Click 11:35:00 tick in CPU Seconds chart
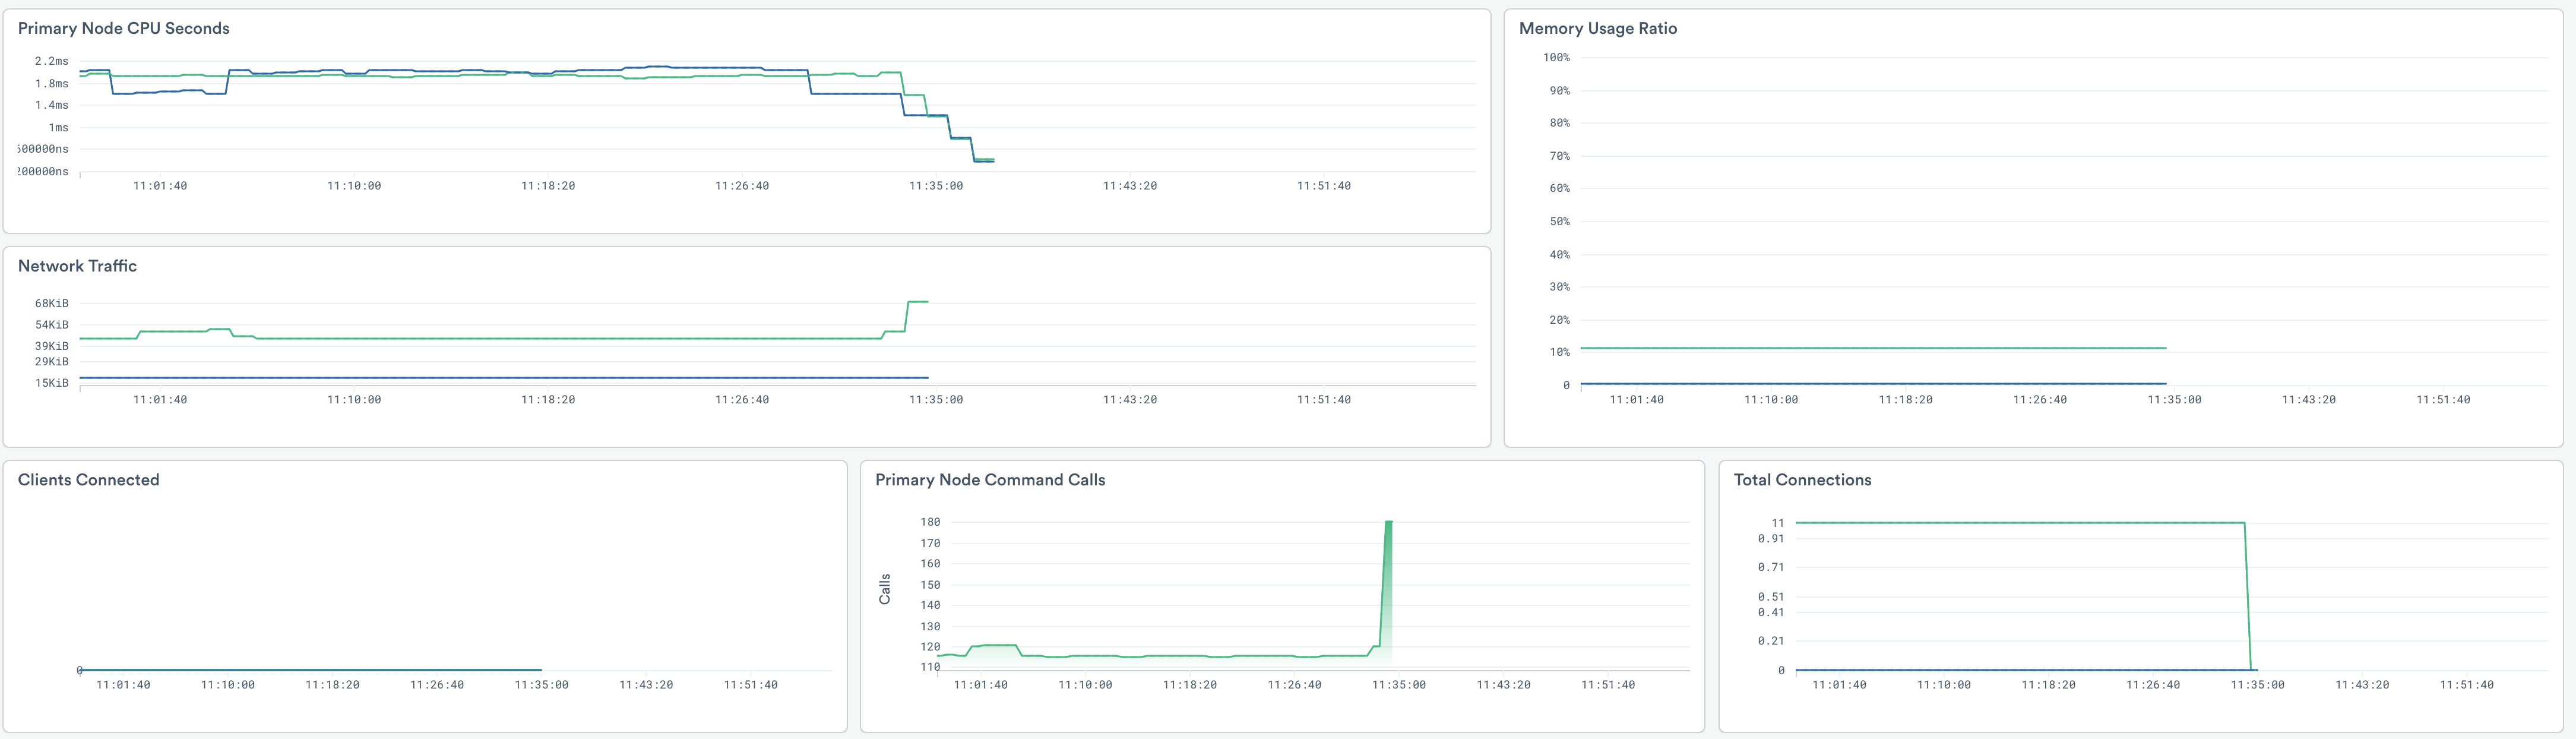The width and height of the screenshot is (2576, 739). [x=936, y=186]
